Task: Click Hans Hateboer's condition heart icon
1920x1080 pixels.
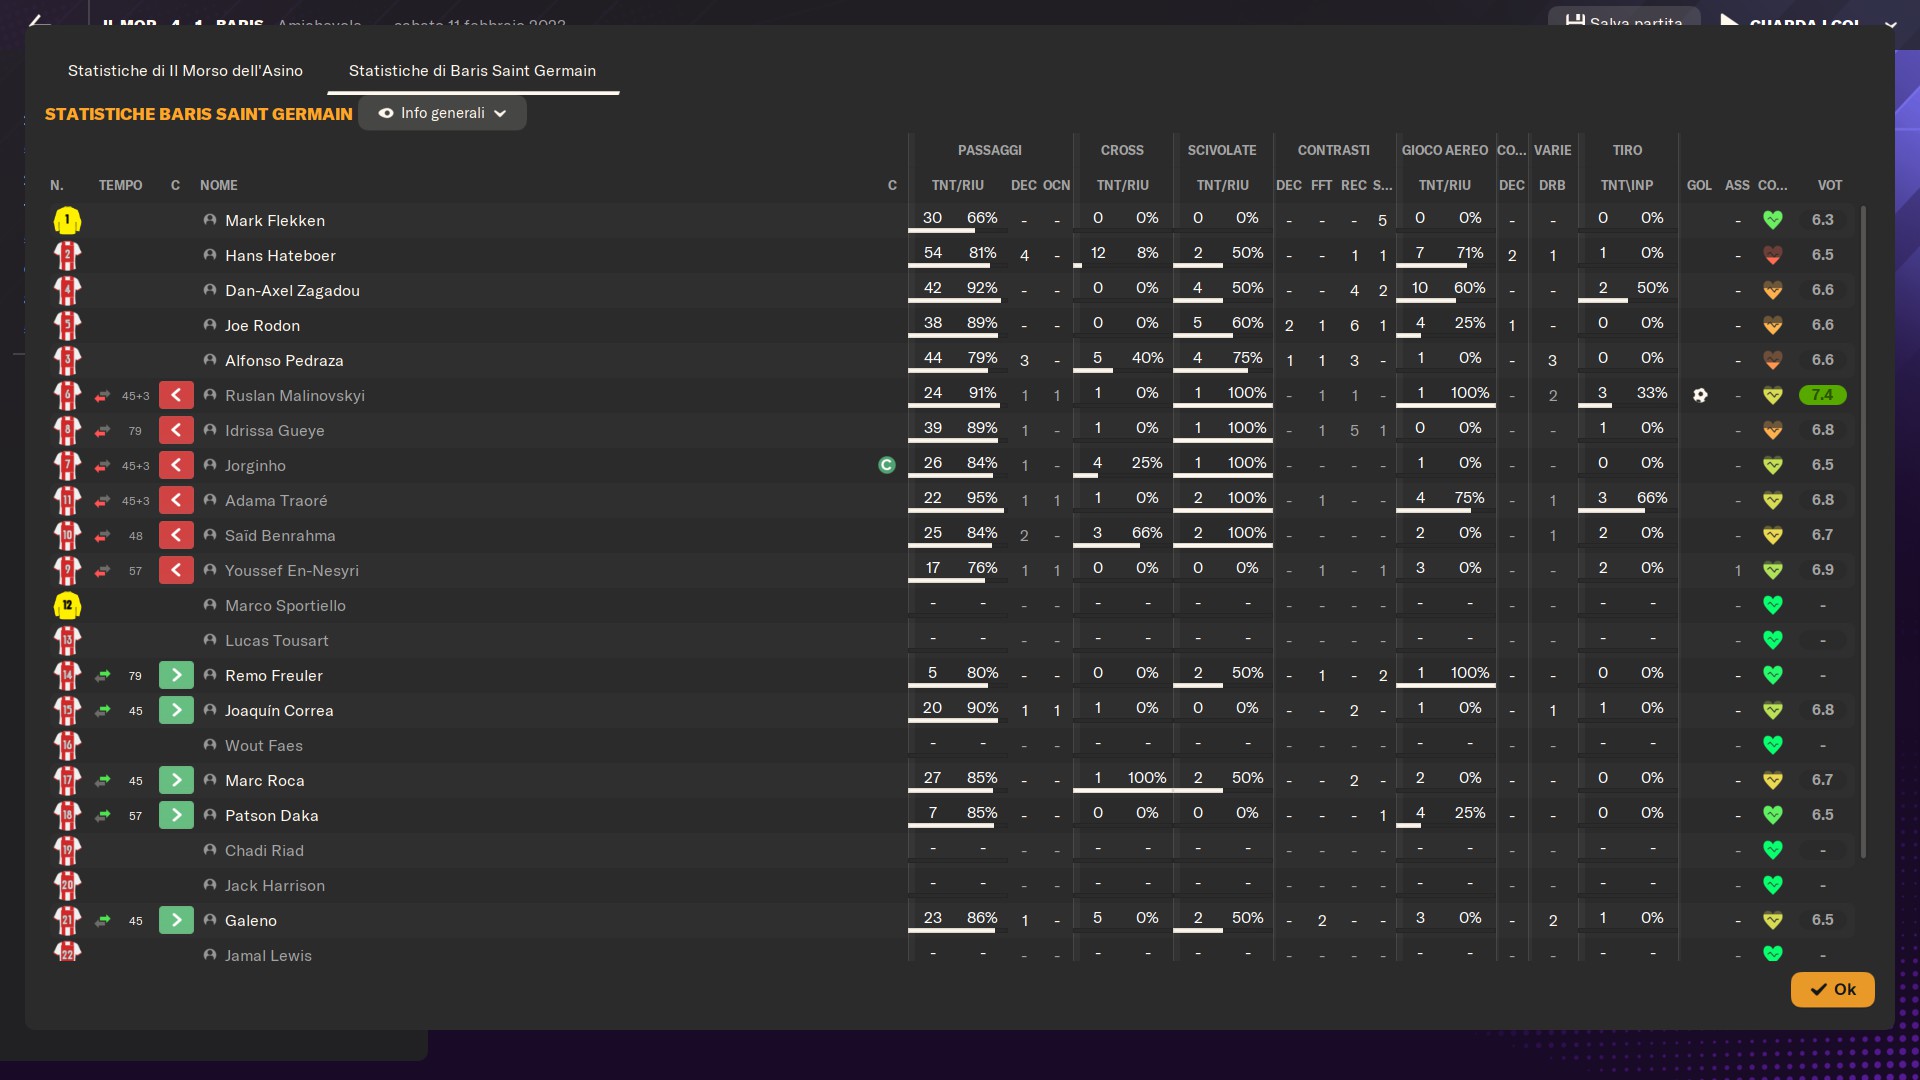Action: point(1773,255)
